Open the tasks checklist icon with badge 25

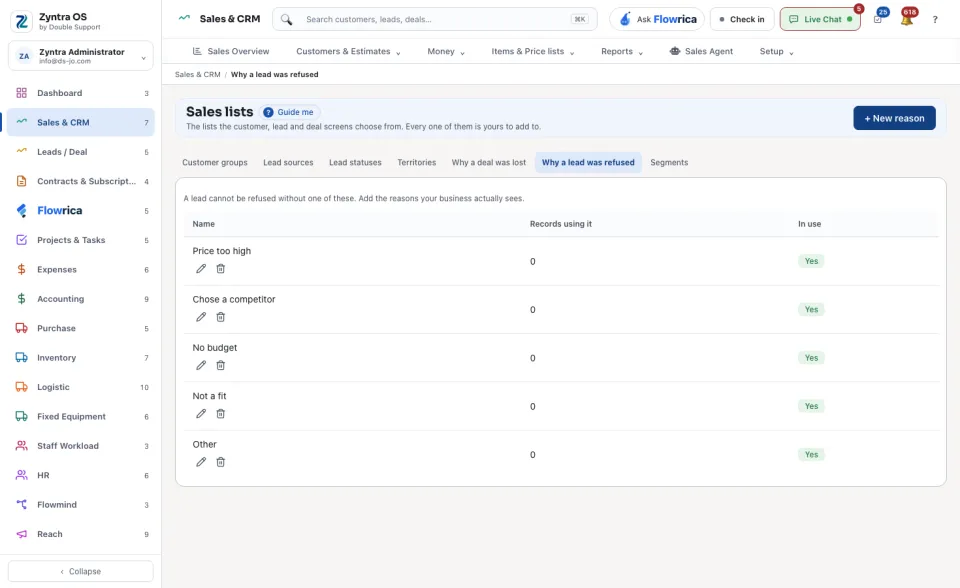(878, 19)
